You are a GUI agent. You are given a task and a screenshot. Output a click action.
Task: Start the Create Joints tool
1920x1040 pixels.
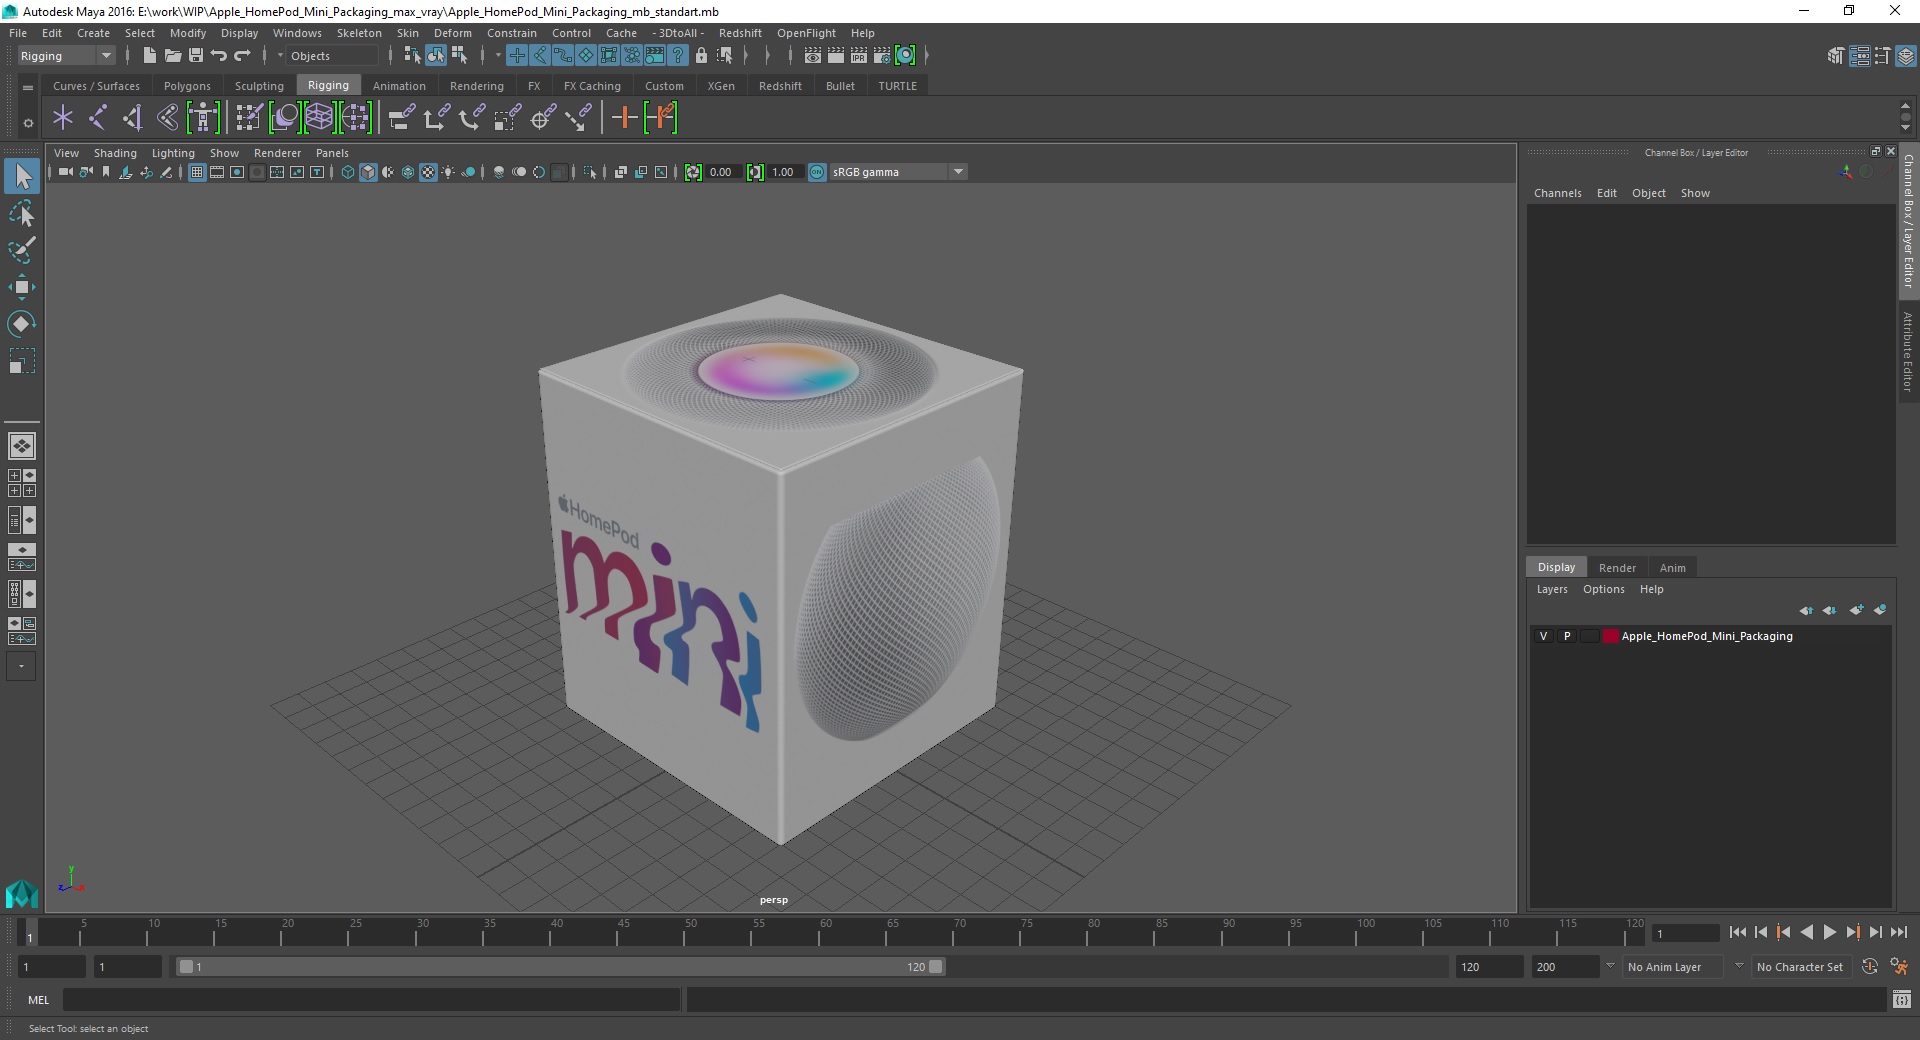point(98,118)
